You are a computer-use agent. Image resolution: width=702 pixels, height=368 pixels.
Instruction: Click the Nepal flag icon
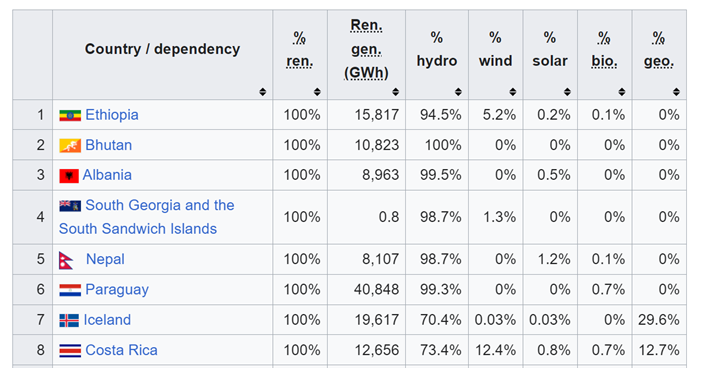pyautogui.click(x=66, y=260)
